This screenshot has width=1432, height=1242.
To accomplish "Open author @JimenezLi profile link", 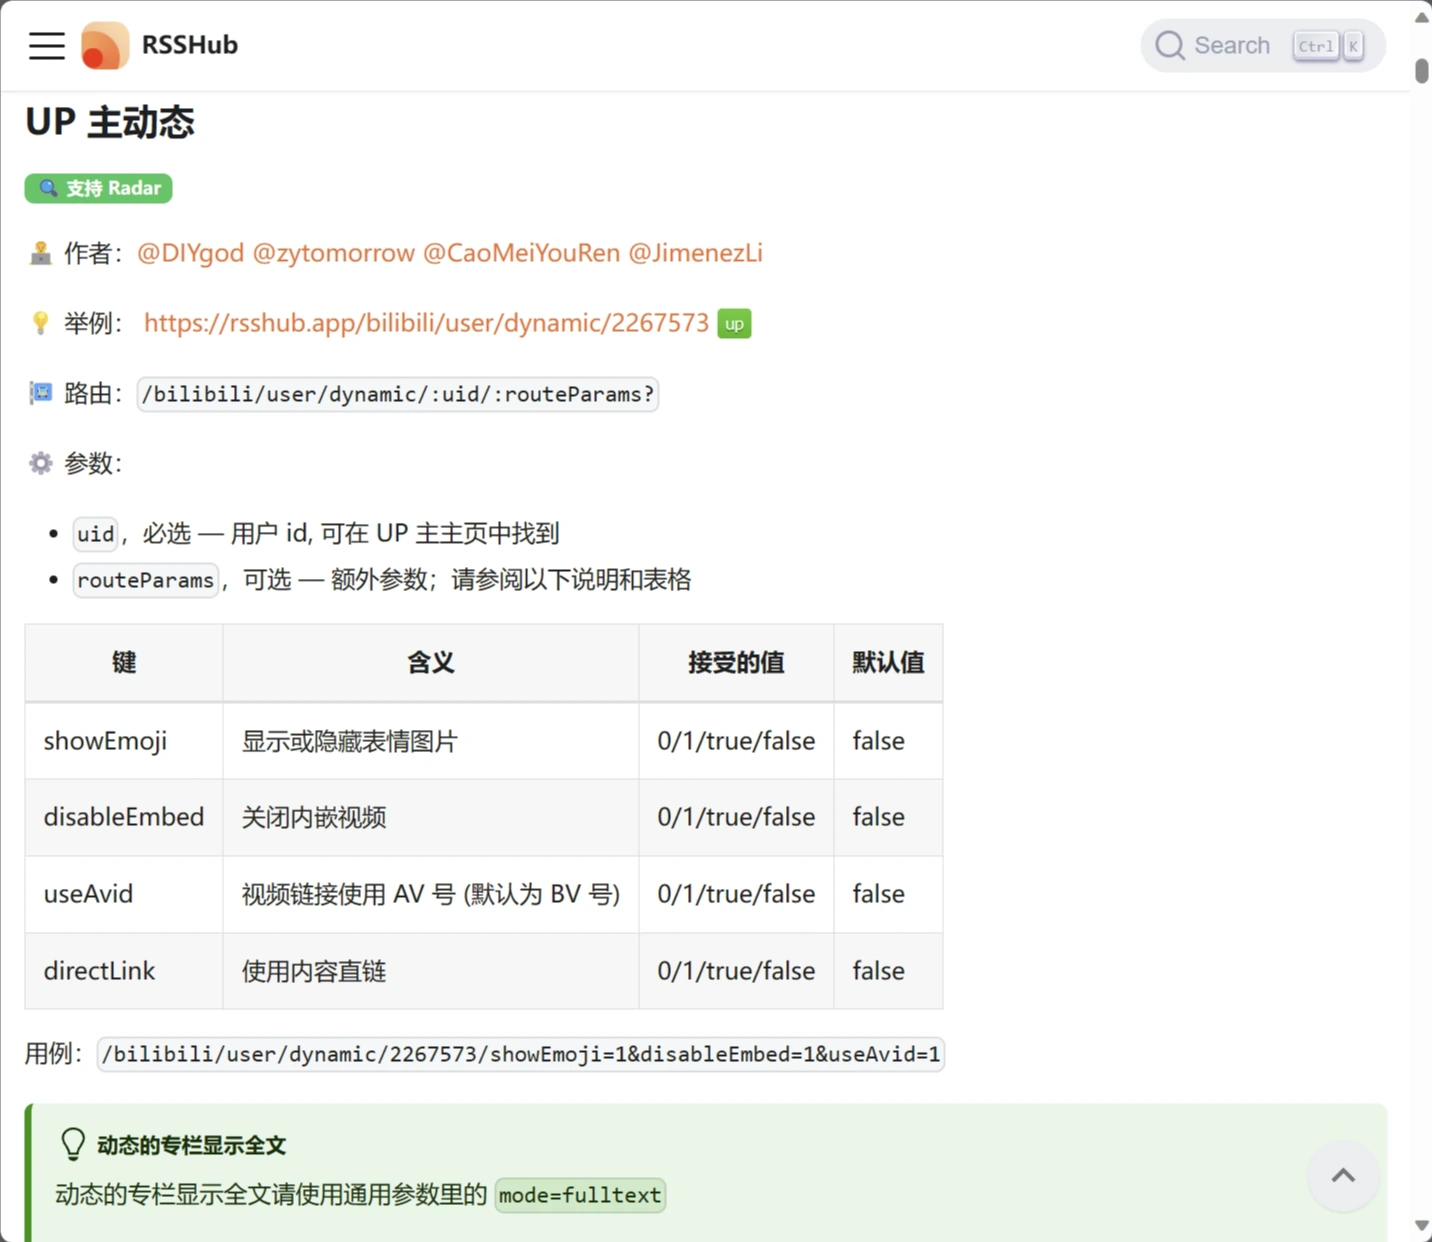I will point(695,253).
